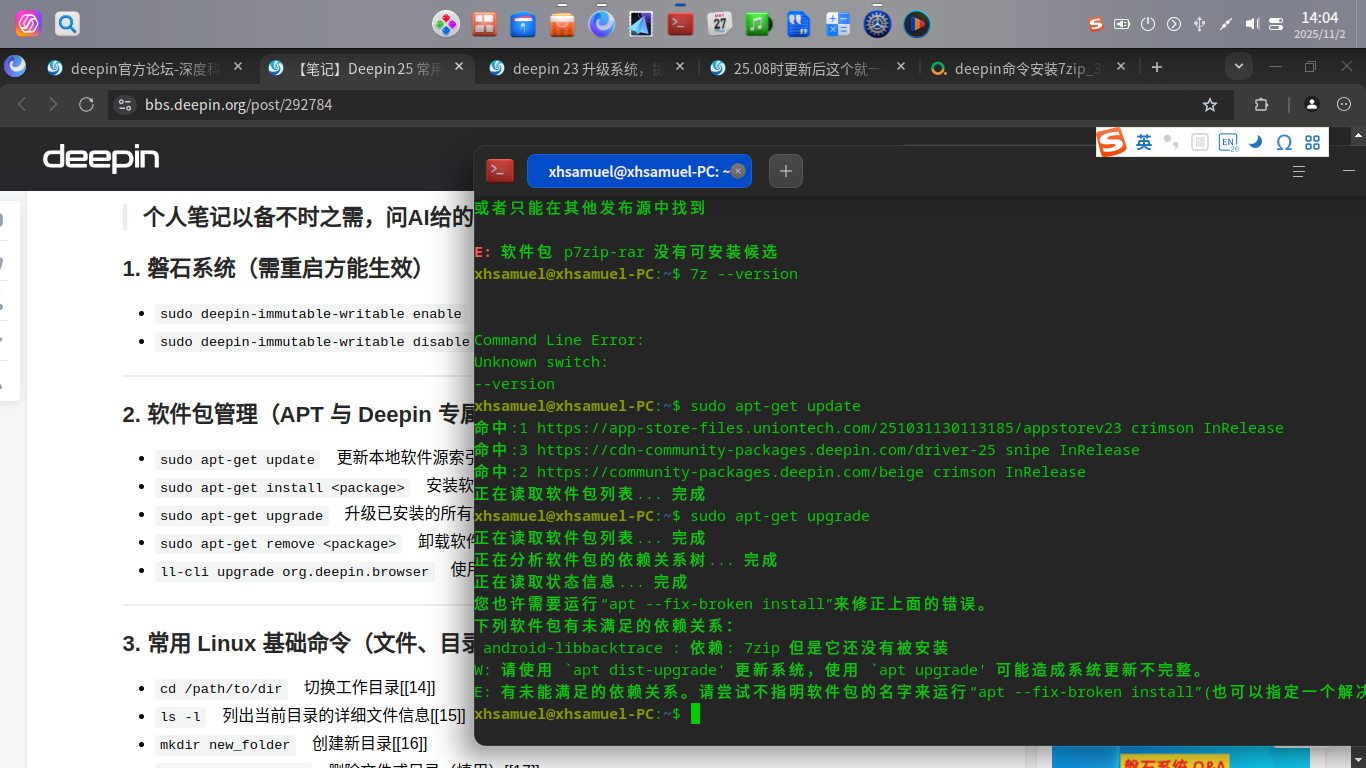Image resolution: width=1366 pixels, height=768 pixels.
Task: Open the multitasking view dock icon
Action: [485, 23]
